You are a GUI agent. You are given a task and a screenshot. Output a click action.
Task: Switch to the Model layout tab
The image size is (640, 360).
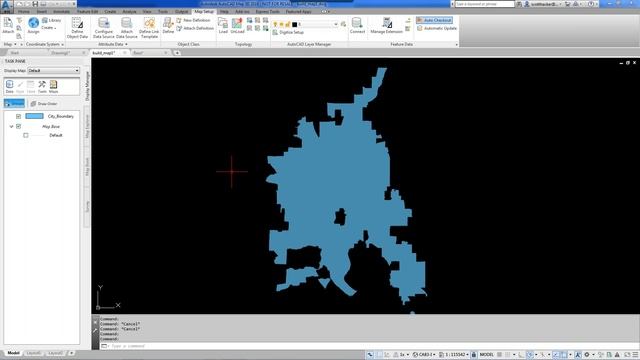(x=13, y=353)
